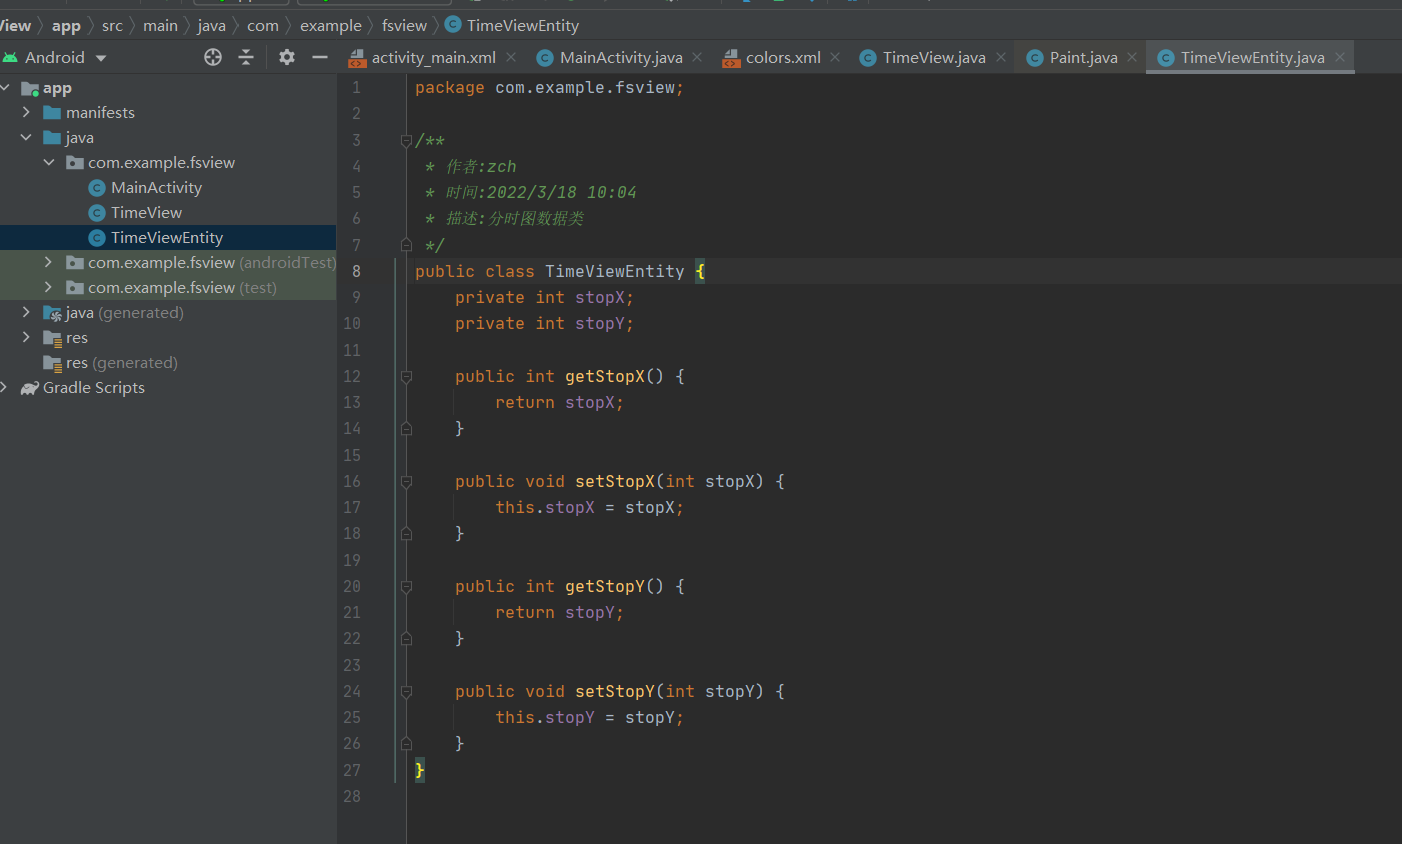Fold getStopX method at line 12
The image size is (1402, 844).
tap(406, 377)
